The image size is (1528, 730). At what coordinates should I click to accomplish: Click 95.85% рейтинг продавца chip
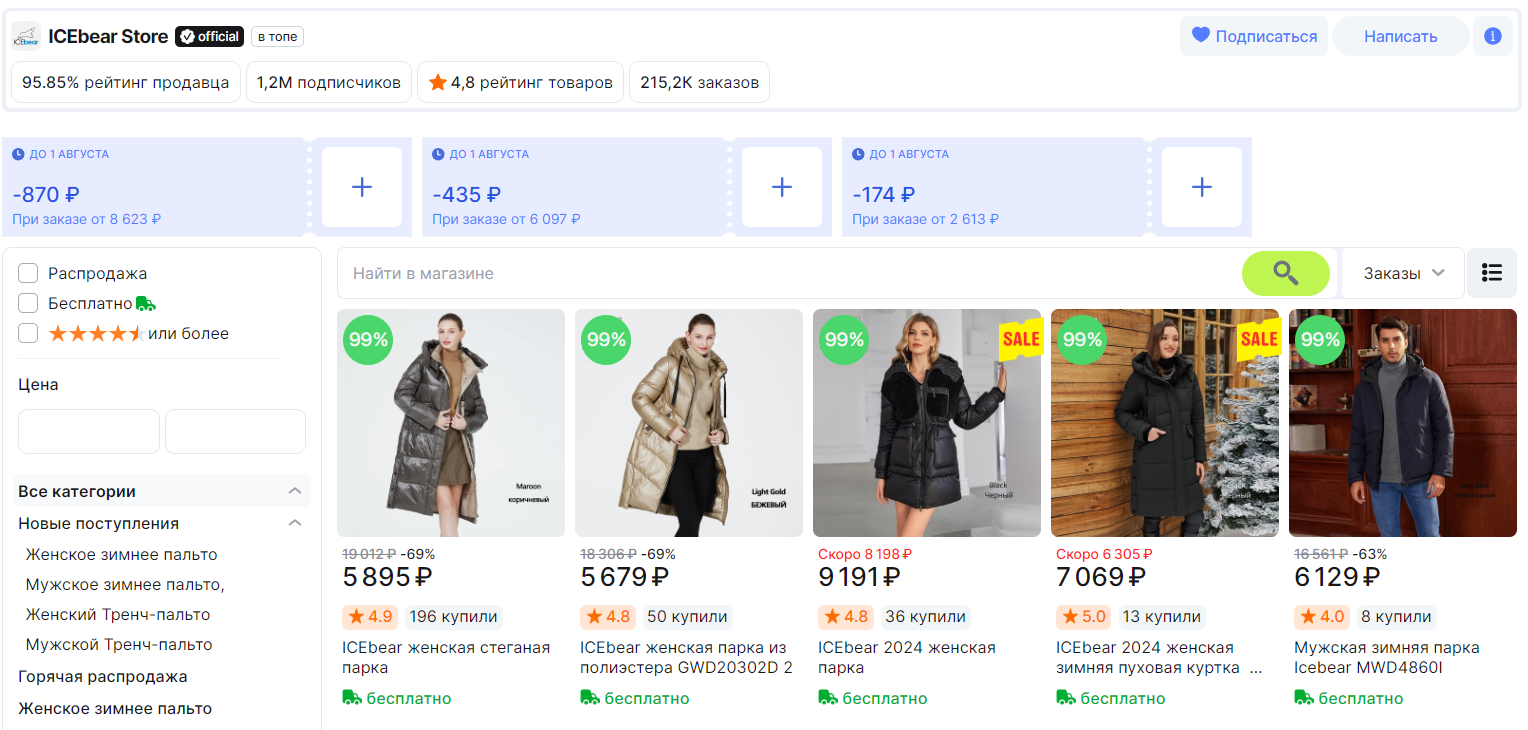coord(126,82)
